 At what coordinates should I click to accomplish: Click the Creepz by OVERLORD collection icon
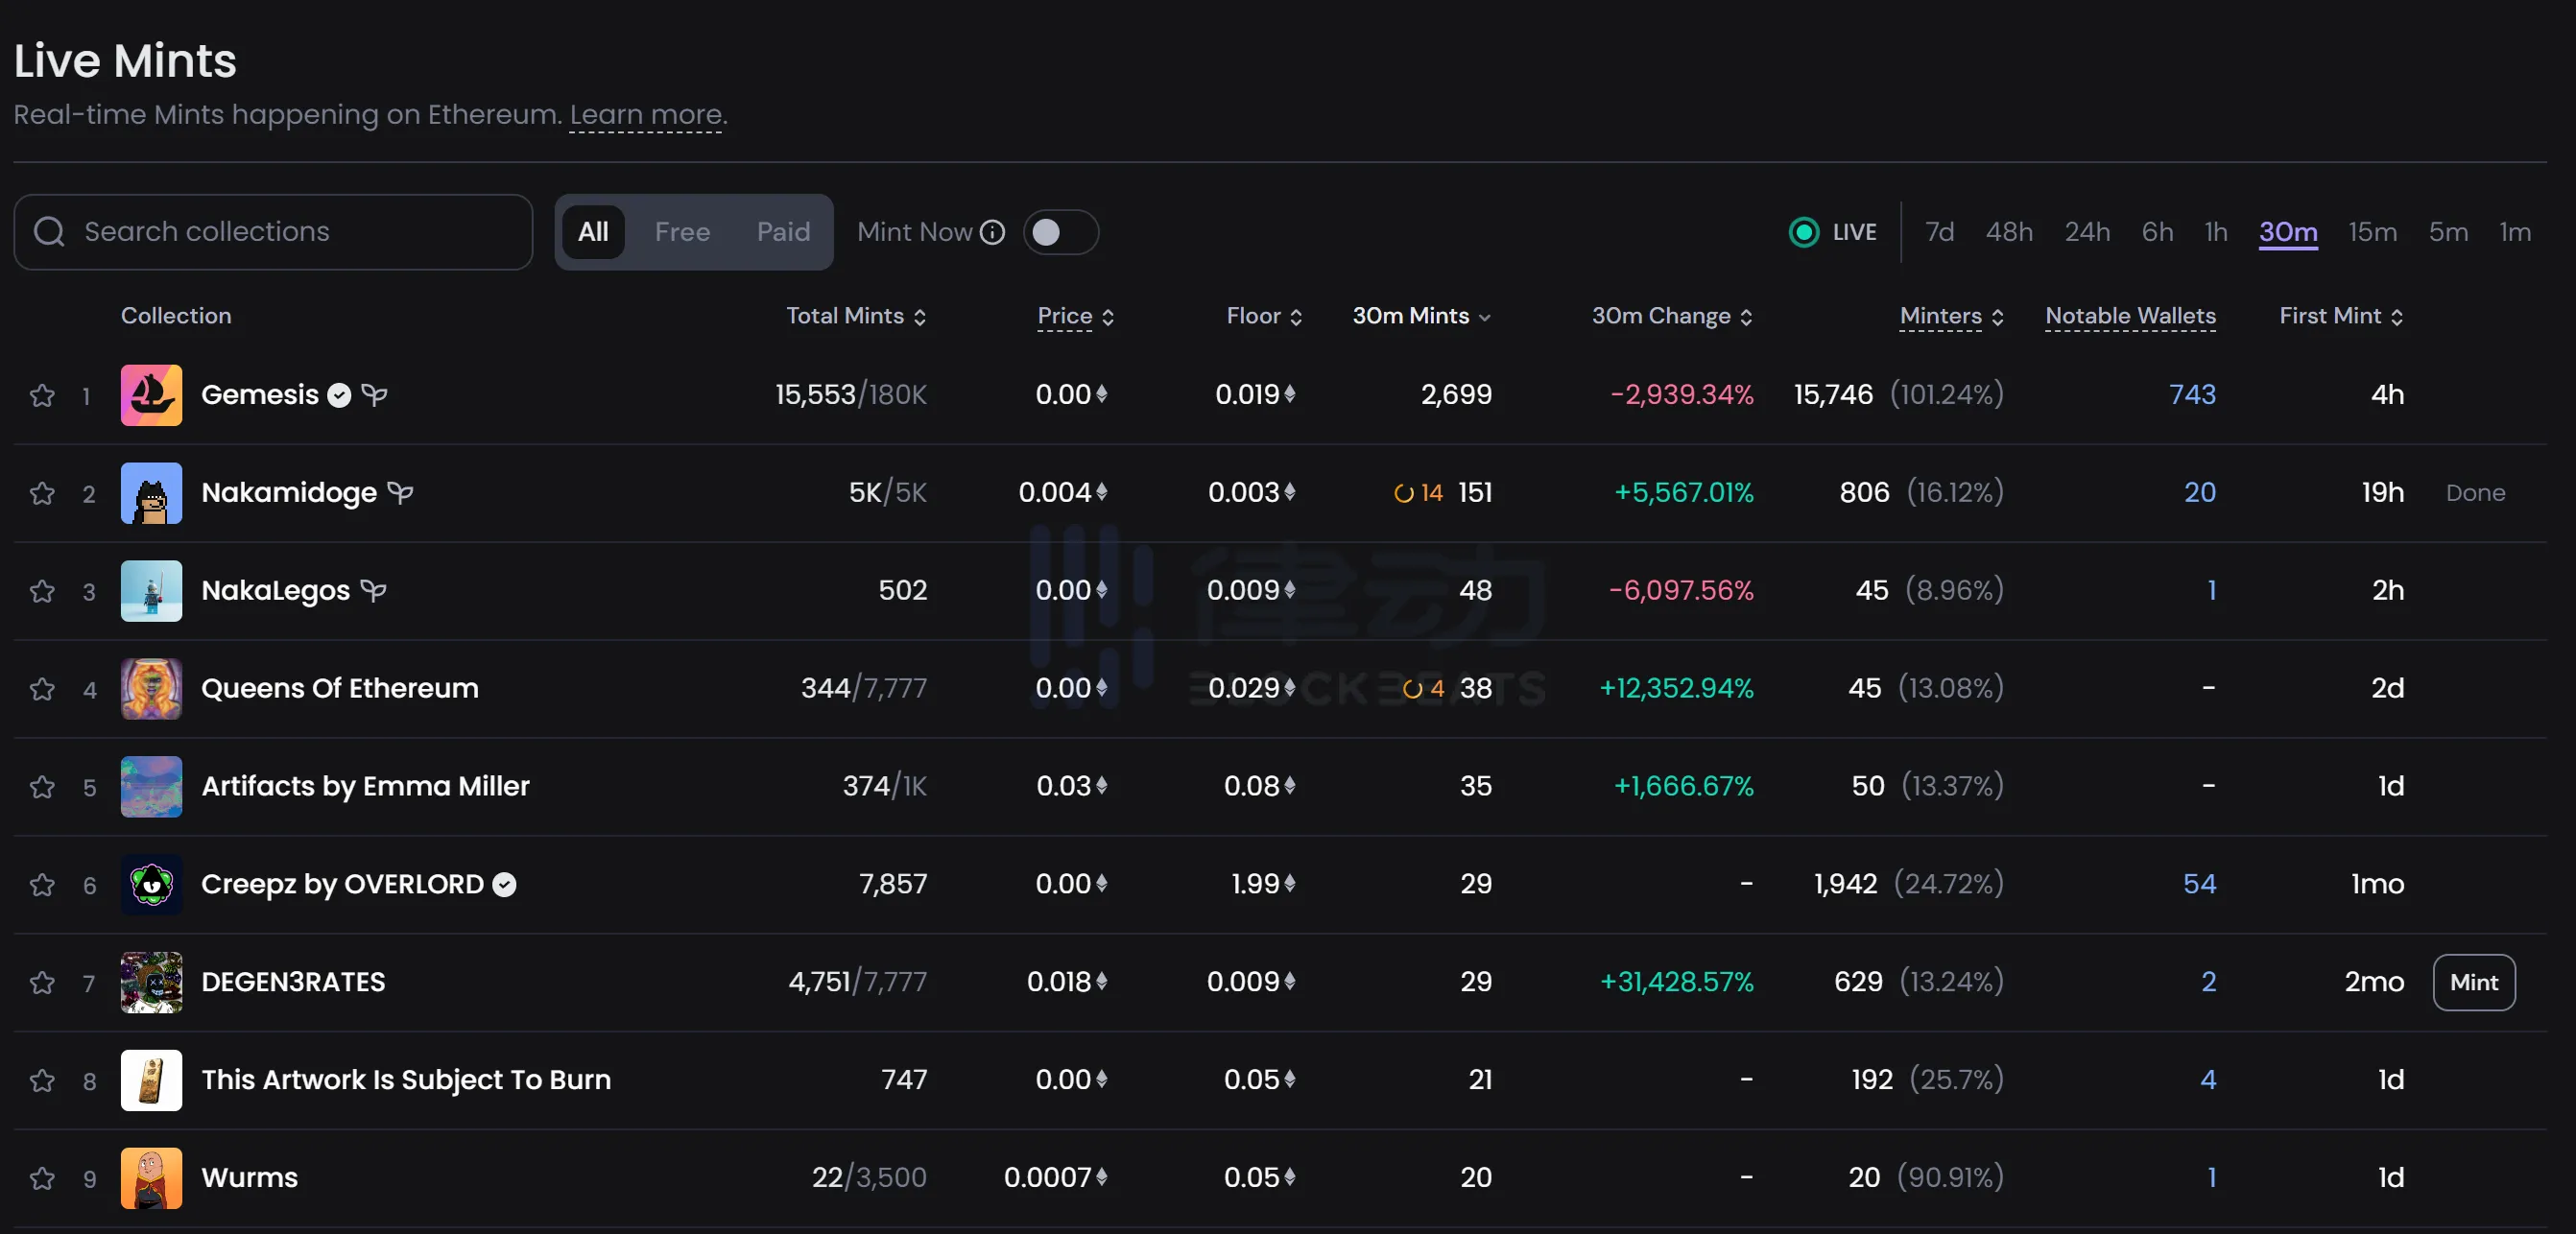[x=150, y=884]
